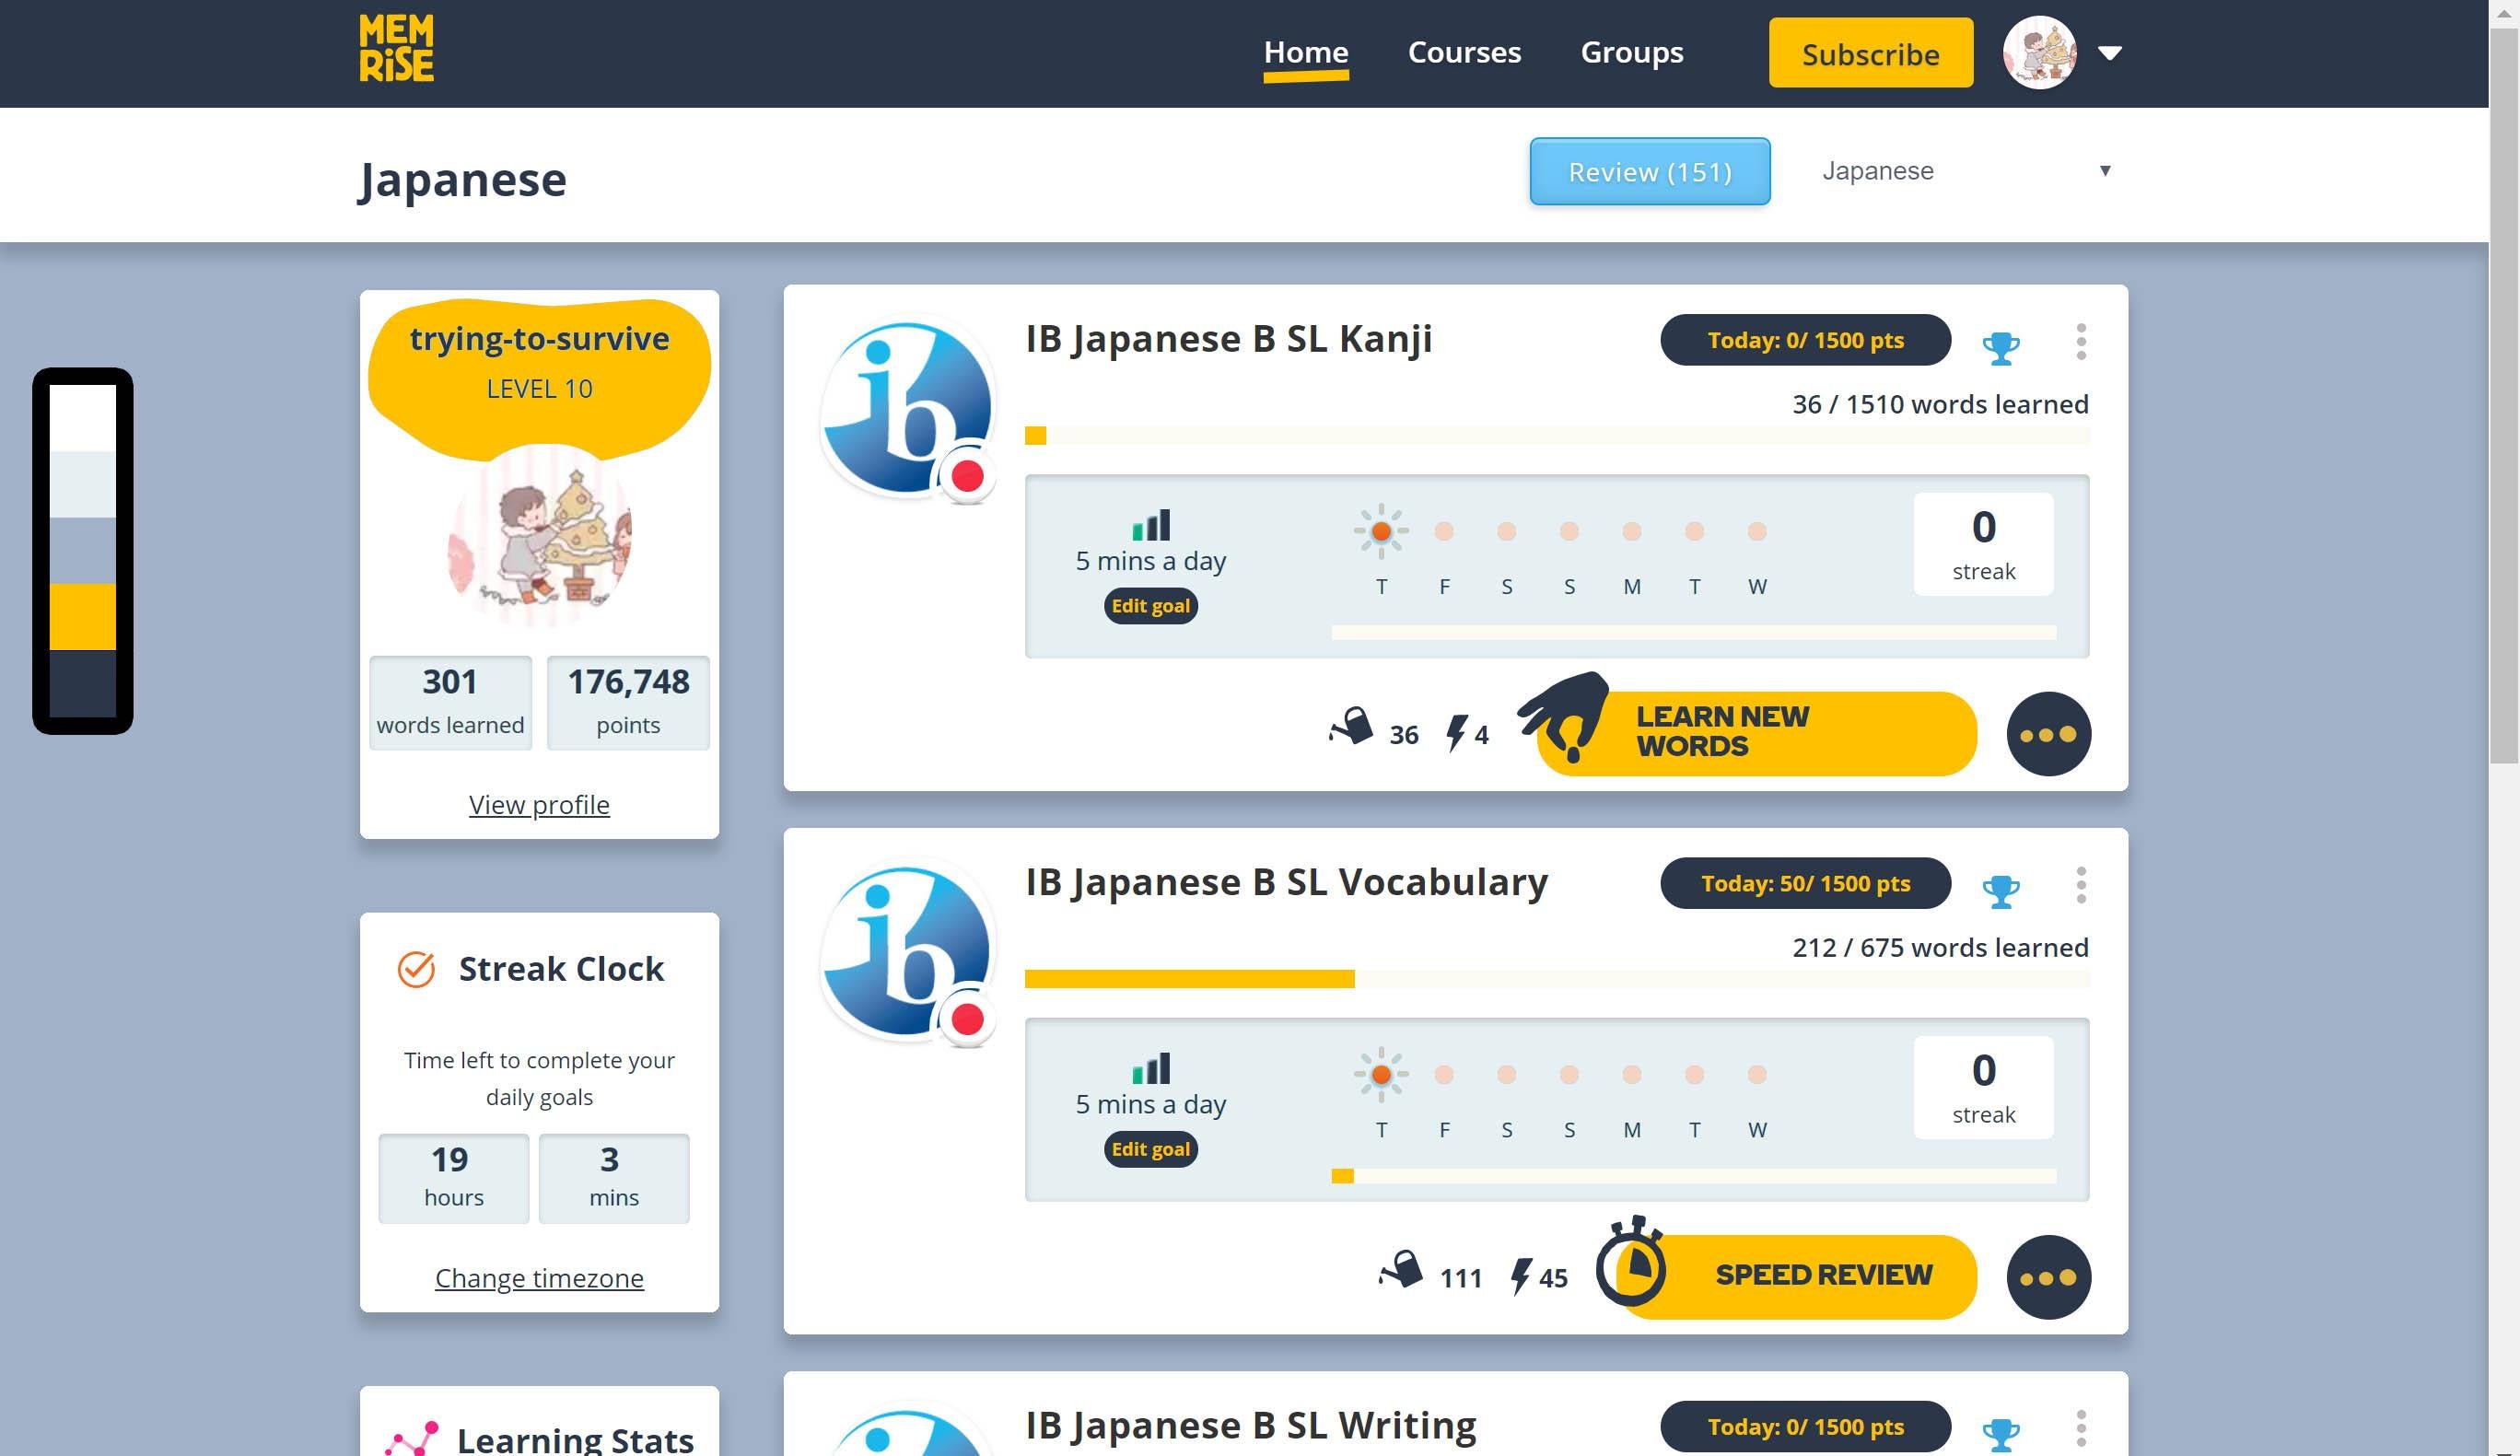Screen dimensions: 2520x1456
Task: Open IB Japanese B SL Kanji title
Action: click(1228, 339)
